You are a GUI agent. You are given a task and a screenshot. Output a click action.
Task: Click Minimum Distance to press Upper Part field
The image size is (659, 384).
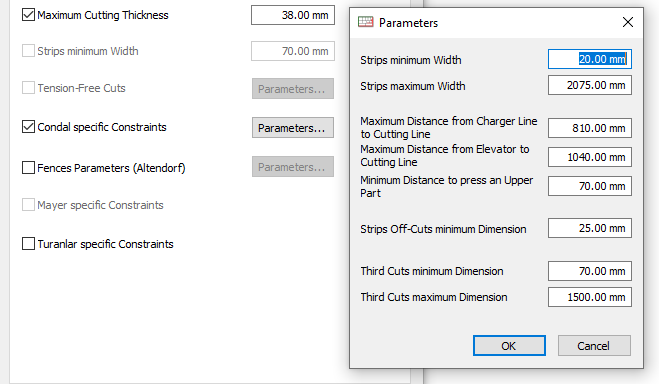[590, 186]
